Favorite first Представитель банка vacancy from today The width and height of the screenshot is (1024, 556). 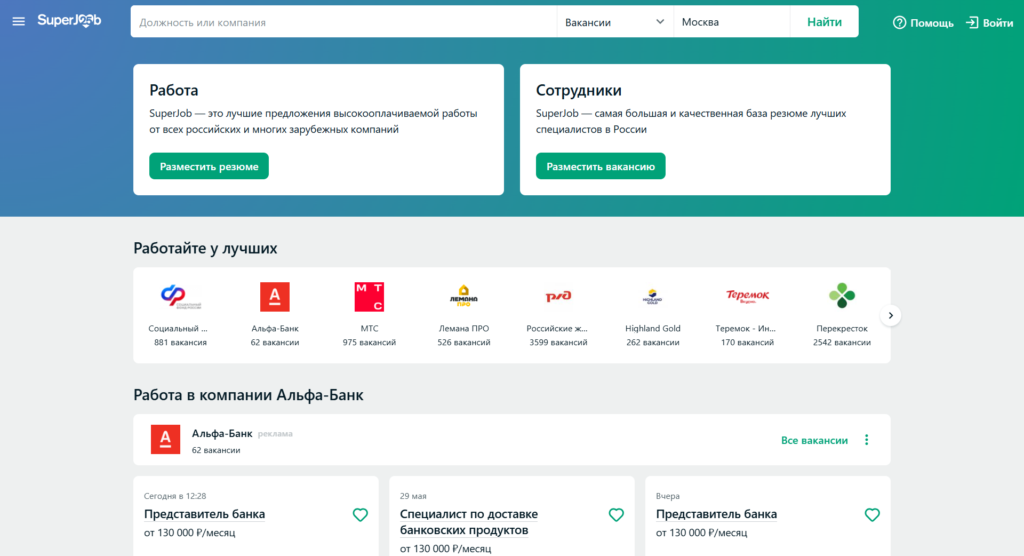360,515
